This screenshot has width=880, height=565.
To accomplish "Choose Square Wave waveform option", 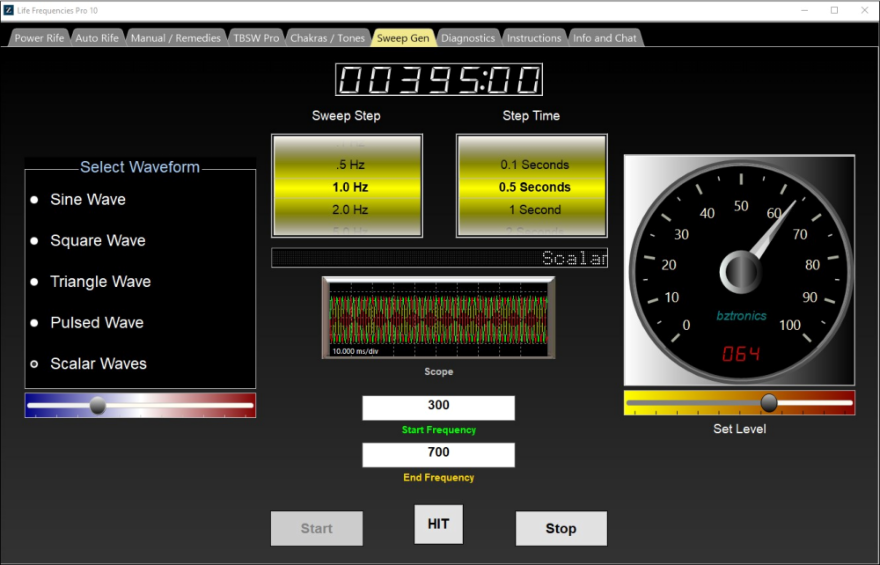I will (x=36, y=241).
